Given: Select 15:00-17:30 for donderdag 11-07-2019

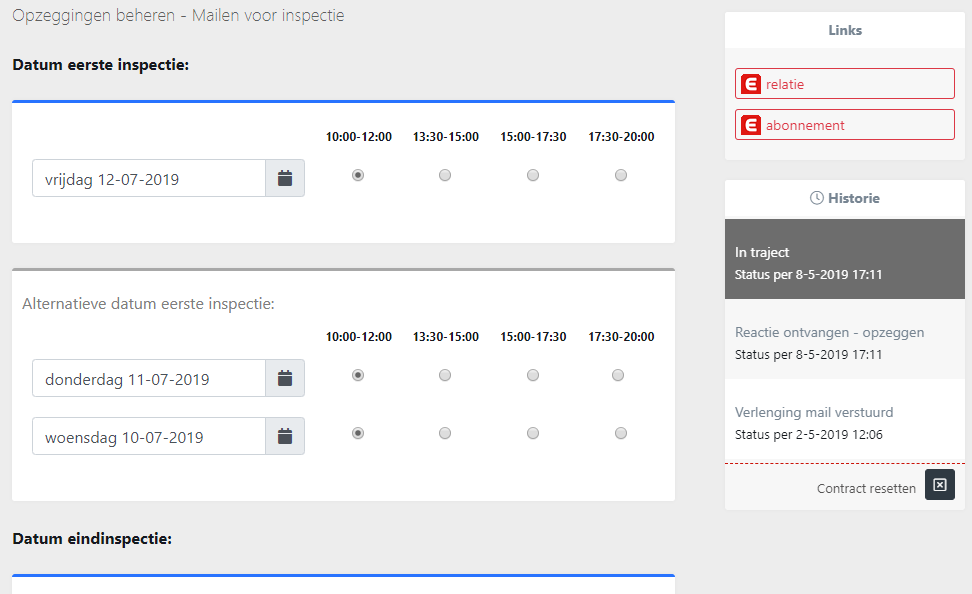Looking at the screenshot, I should 533,375.
